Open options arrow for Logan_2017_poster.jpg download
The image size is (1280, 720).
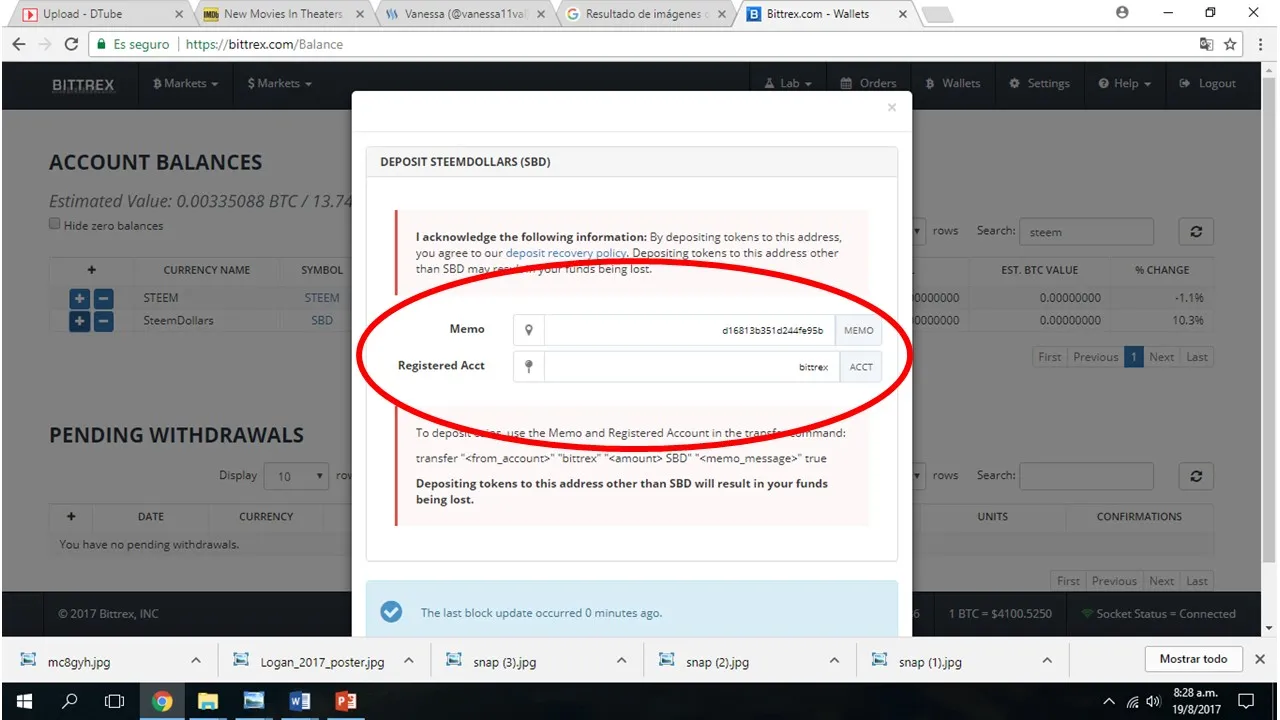click(408, 661)
